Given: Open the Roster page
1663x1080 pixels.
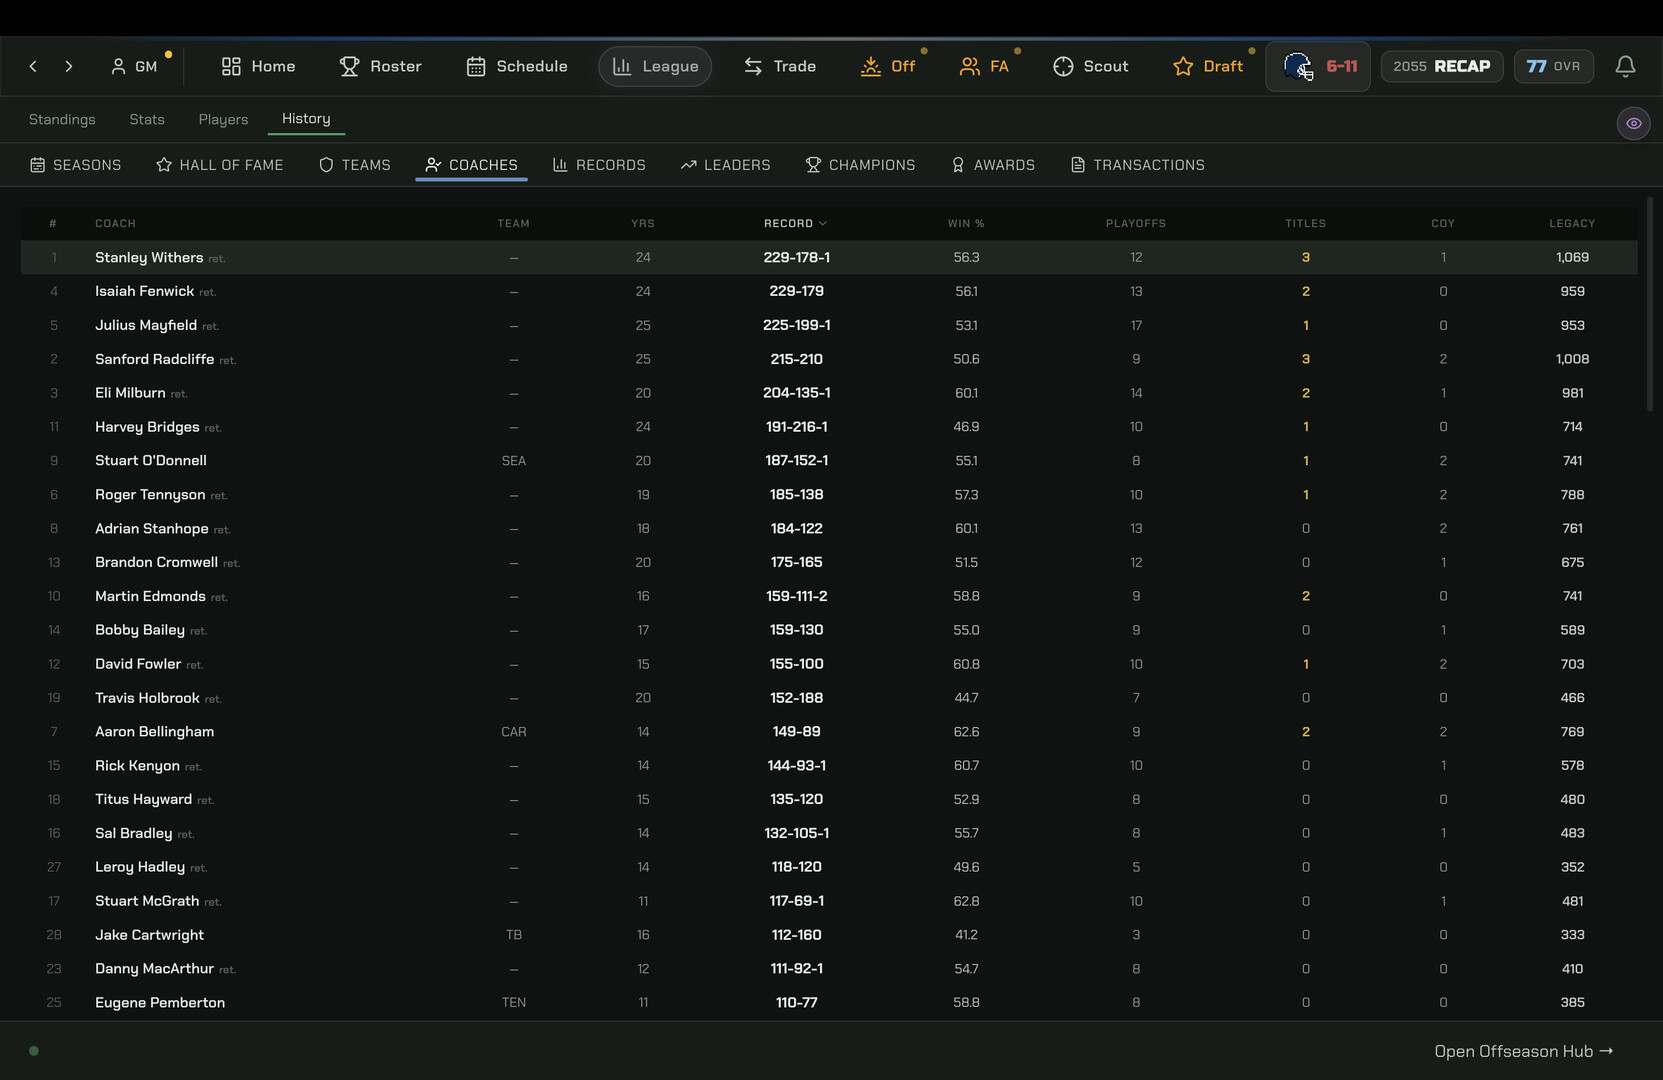Looking at the screenshot, I should tap(381, 66).
